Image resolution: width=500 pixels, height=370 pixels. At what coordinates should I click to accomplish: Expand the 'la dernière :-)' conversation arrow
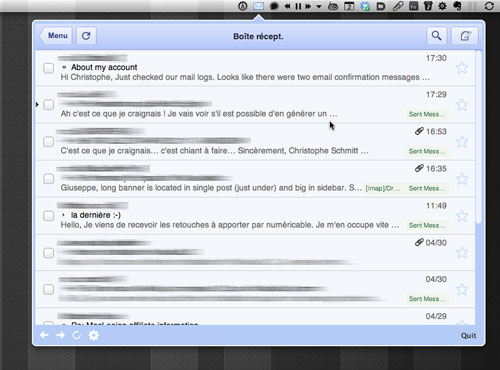click(63, 215)
